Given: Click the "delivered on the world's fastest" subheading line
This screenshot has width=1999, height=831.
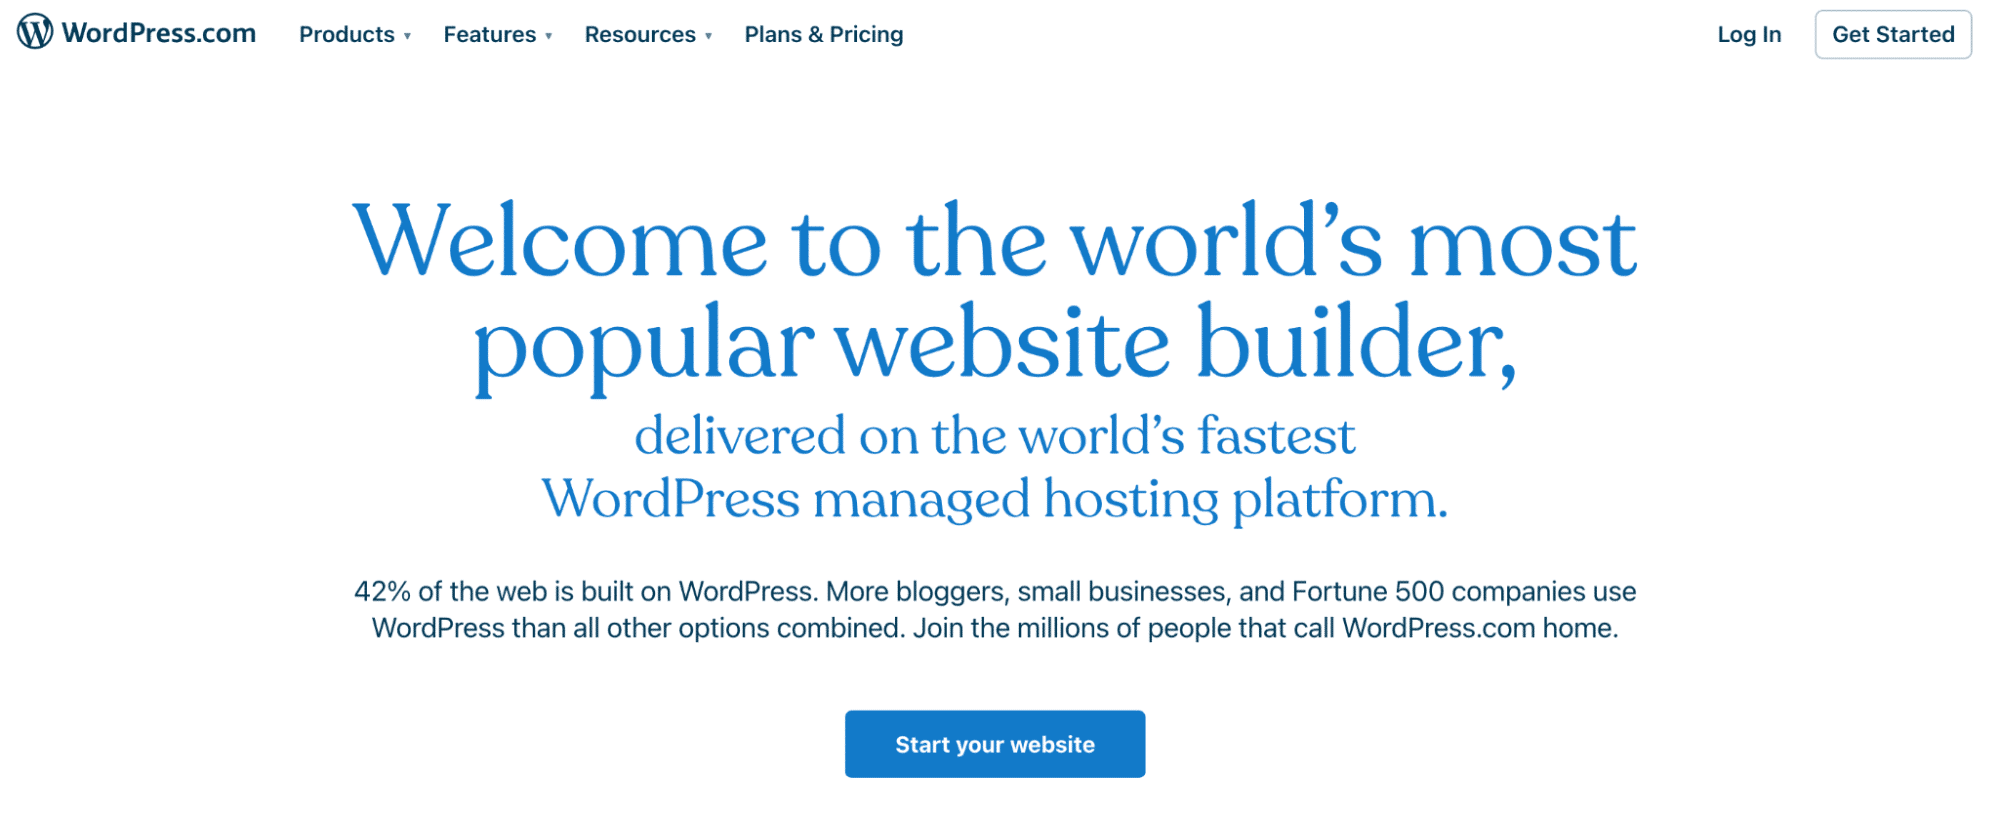Looking at the screenshot, I should point(995,435).
